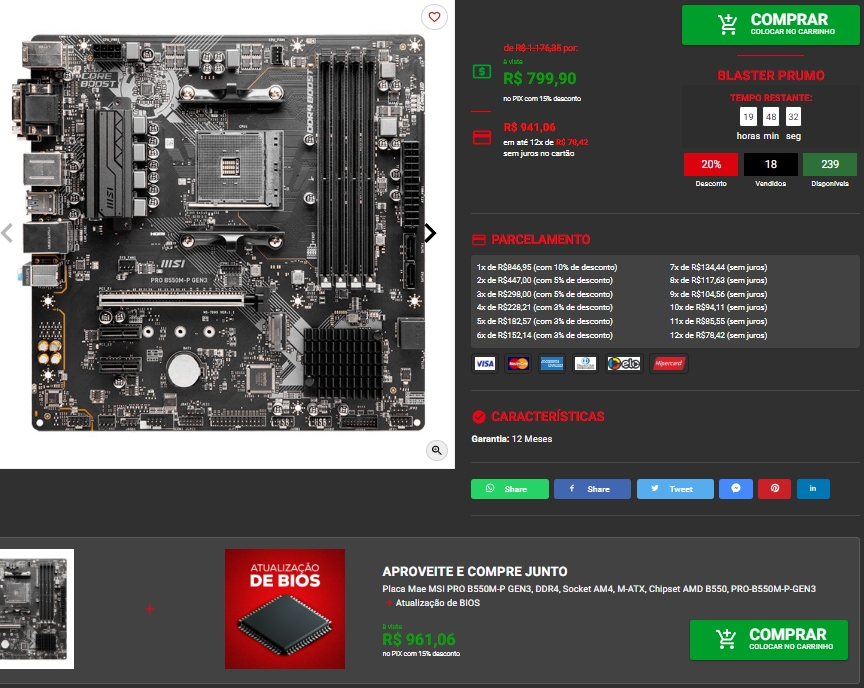Click the Diners Club logo
This screenshot has width=864, height=688.
pyautogui.click(x=585, y=364)
